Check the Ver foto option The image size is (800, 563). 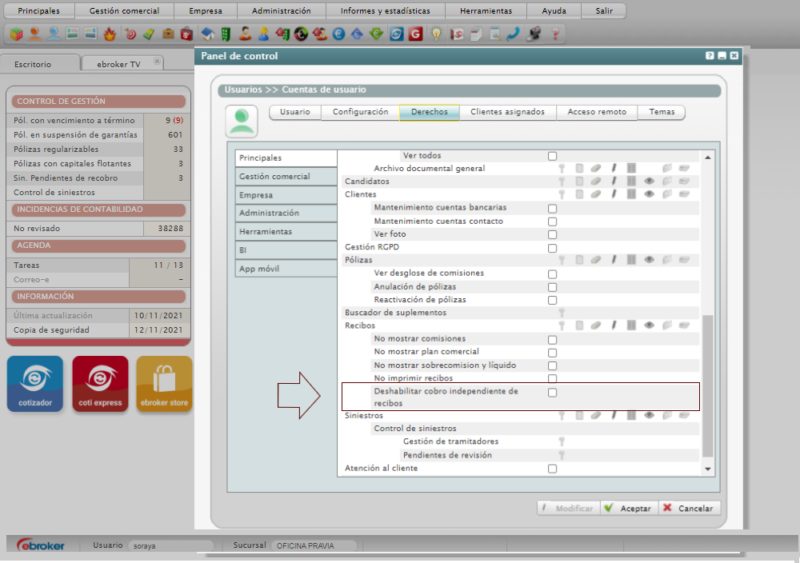coord(552,234)
